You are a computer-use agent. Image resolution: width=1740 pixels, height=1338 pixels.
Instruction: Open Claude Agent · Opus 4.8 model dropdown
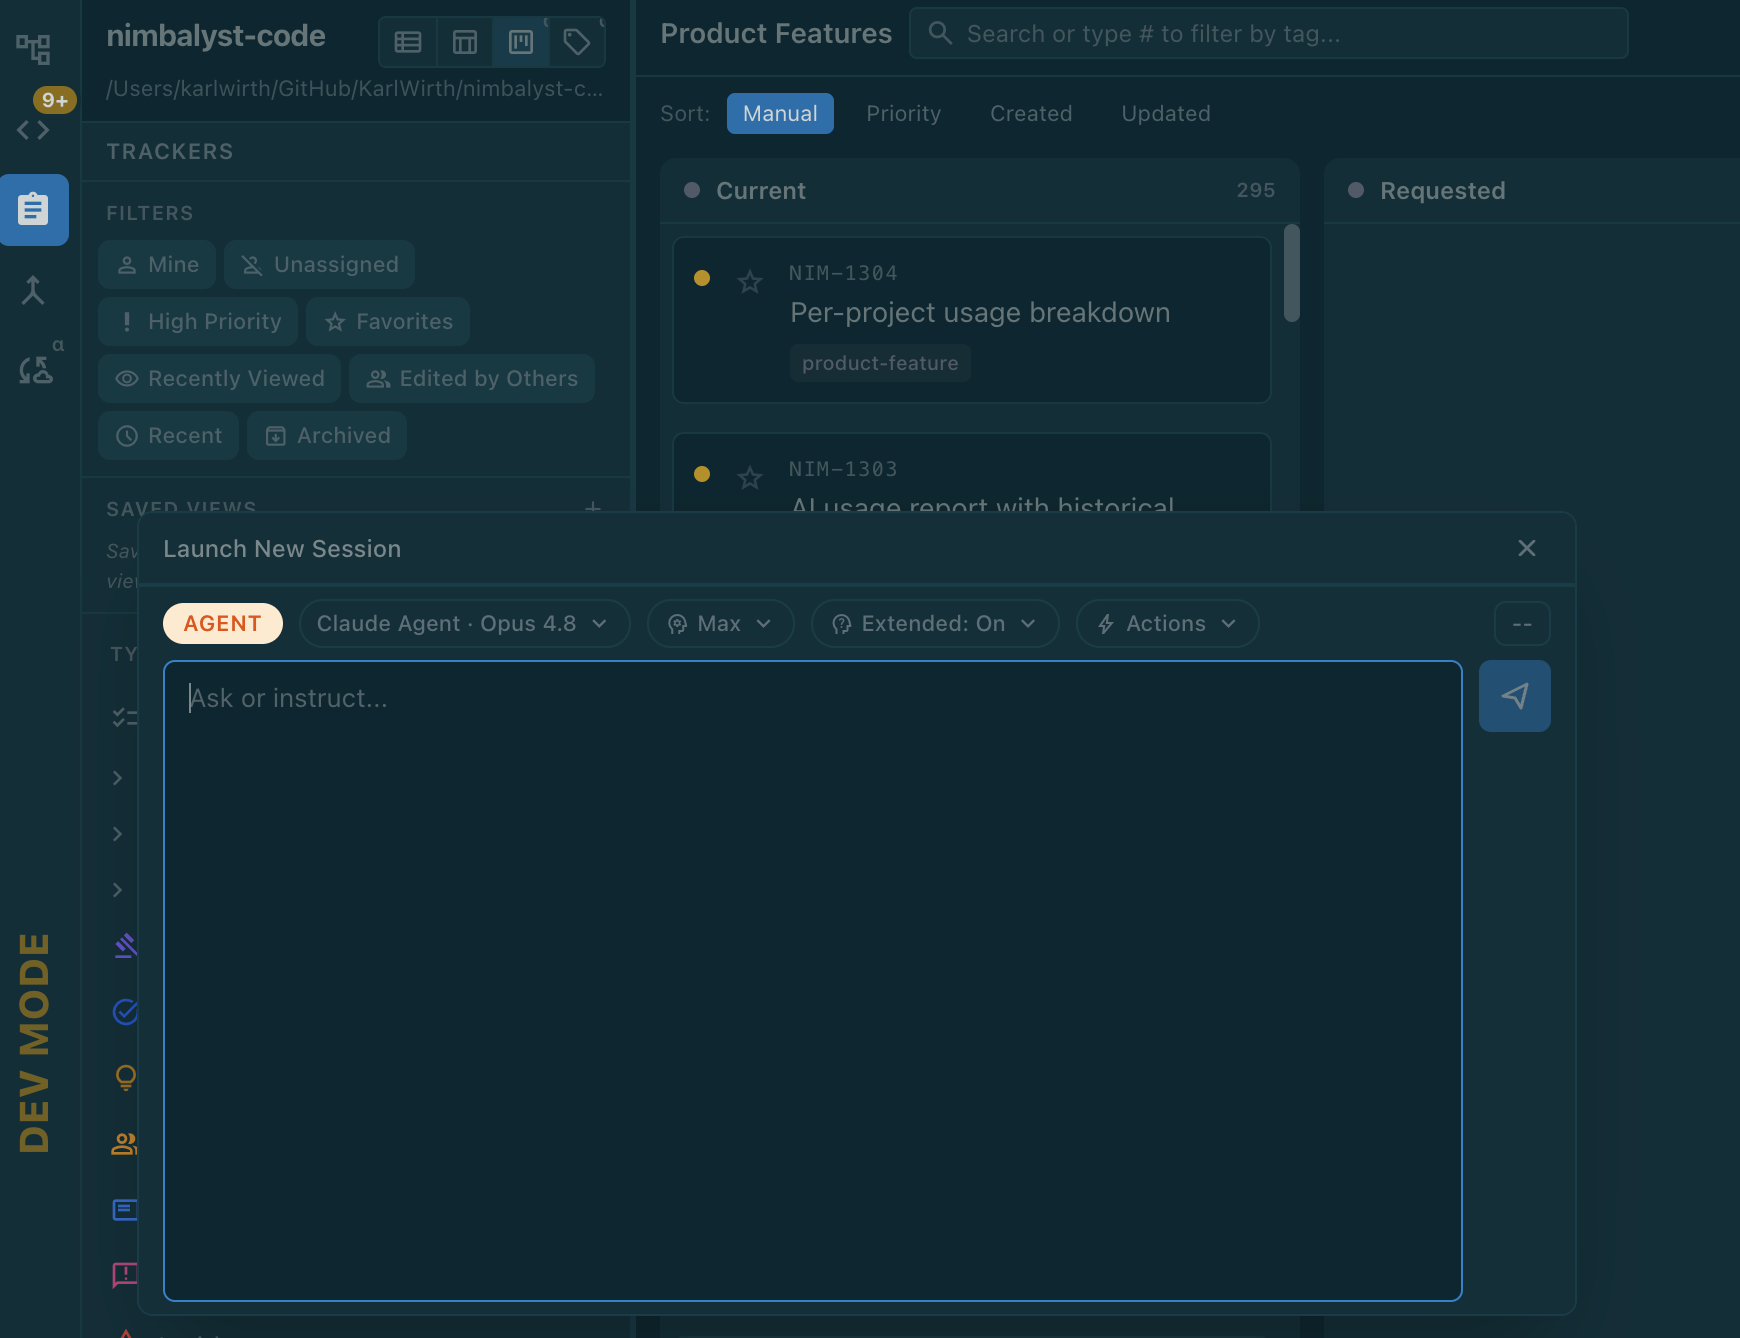[464, 623]
